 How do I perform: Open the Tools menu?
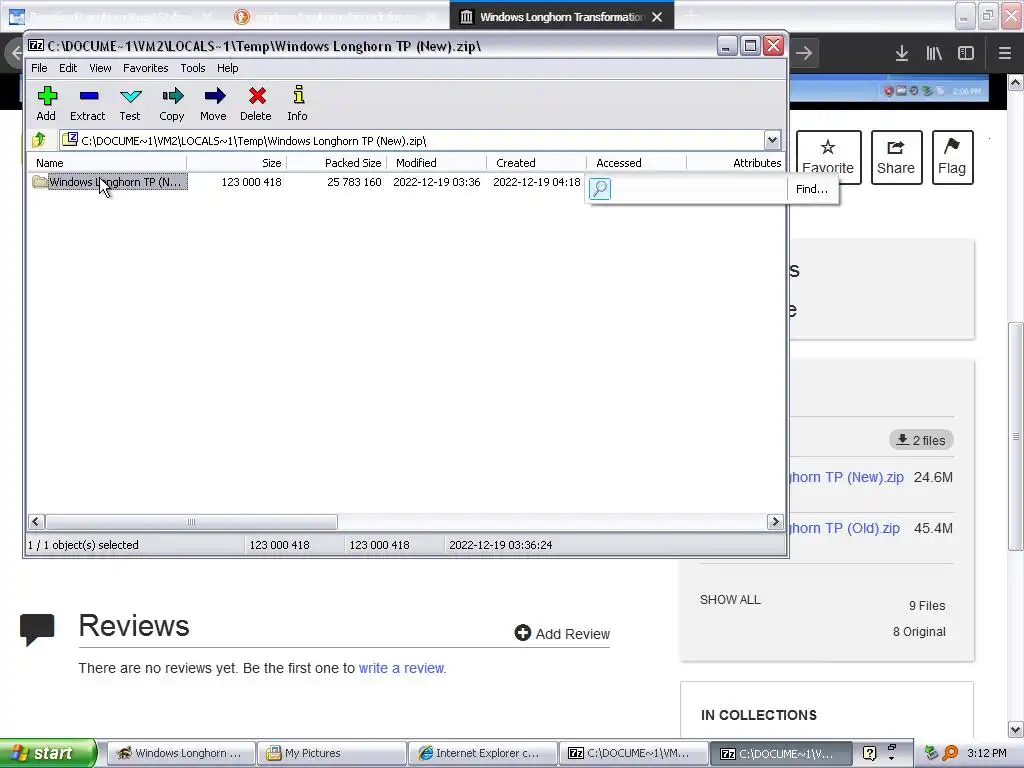(x=193, y=68)
